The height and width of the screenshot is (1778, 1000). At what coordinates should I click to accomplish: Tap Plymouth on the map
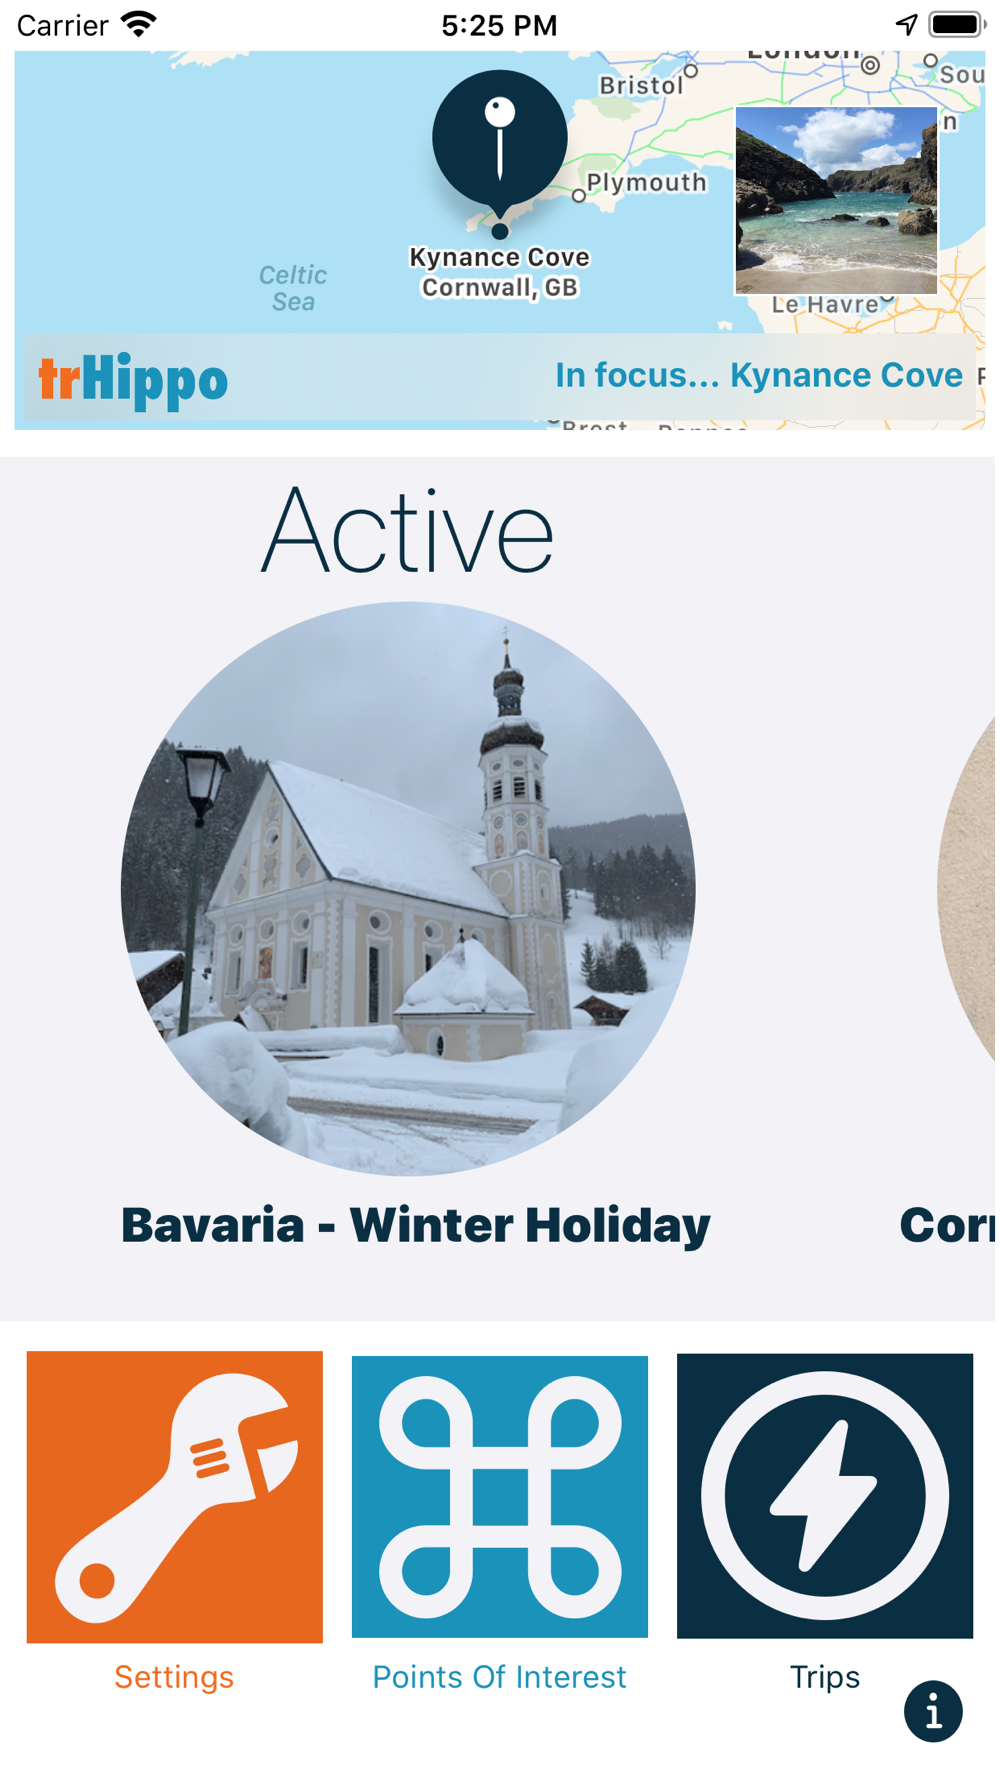click(646, 183)
